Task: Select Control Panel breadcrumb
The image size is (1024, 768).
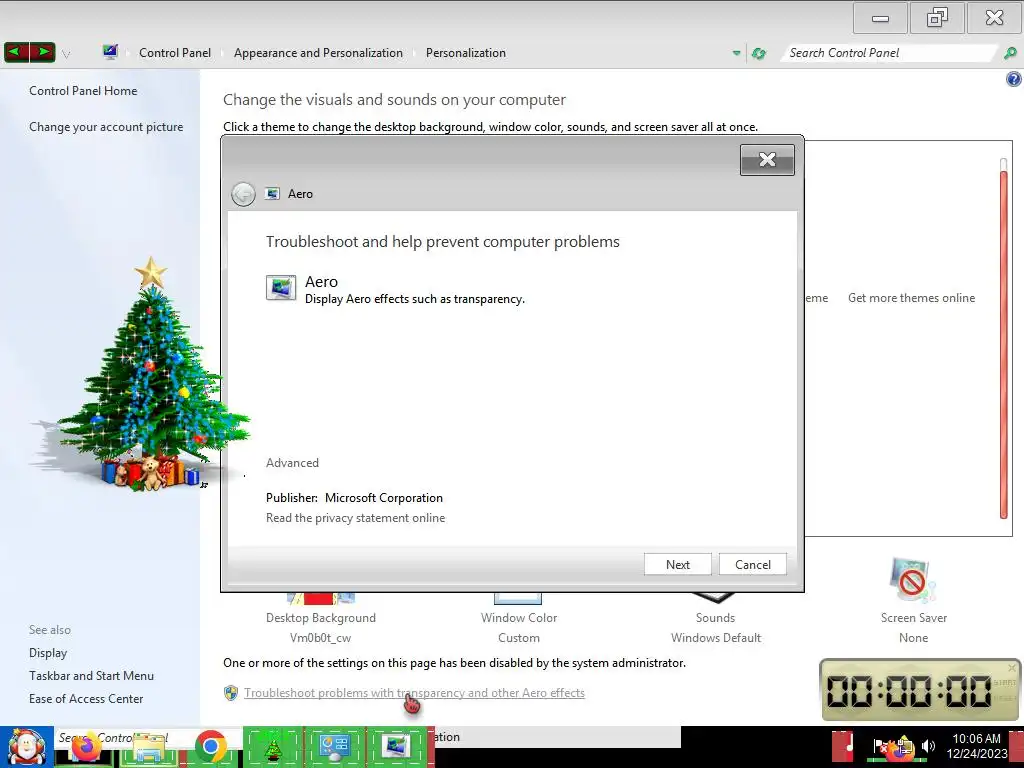Action: point(175,53)
